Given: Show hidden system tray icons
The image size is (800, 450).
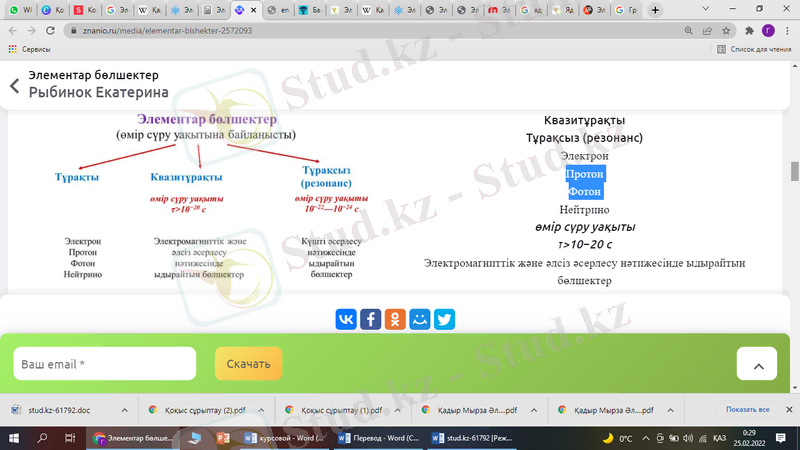Looking at the screenshot, I should click(x=646, y=438).
